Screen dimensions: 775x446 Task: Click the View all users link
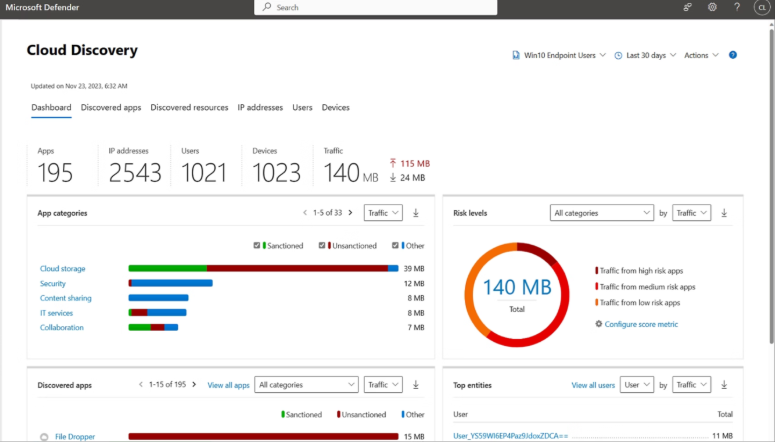click(593, 385)
